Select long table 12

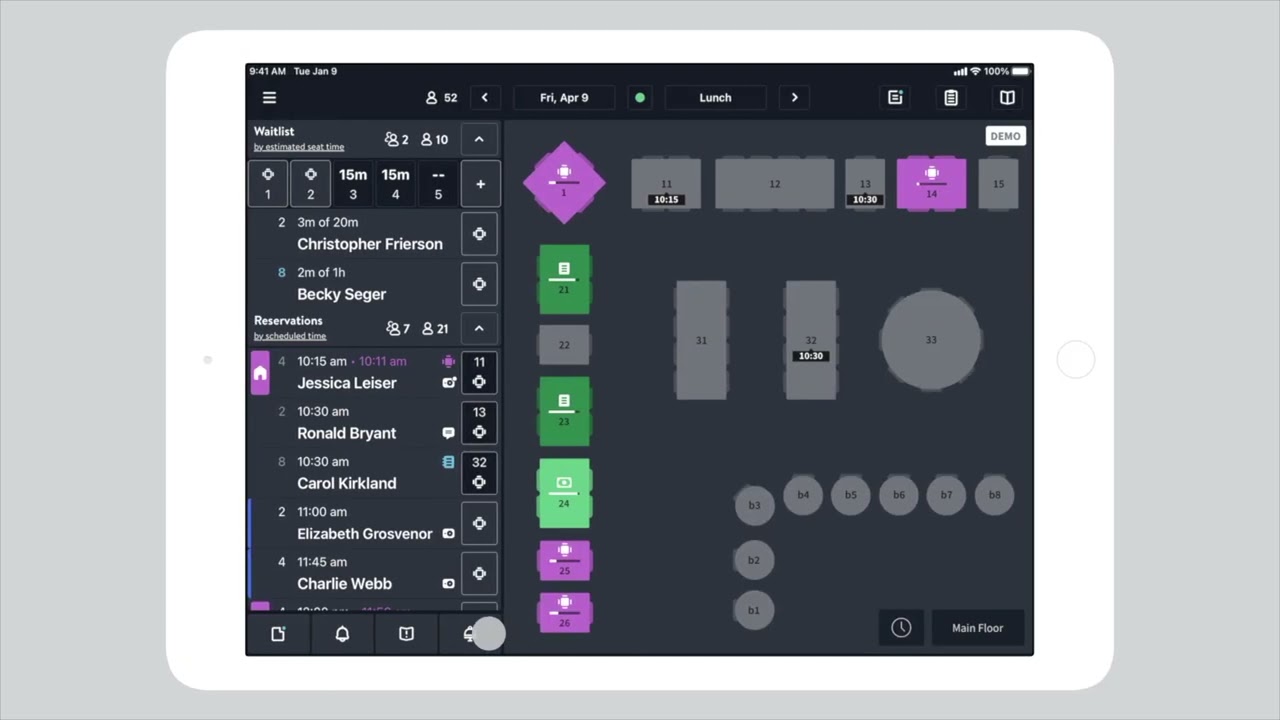tap(774, 184)
